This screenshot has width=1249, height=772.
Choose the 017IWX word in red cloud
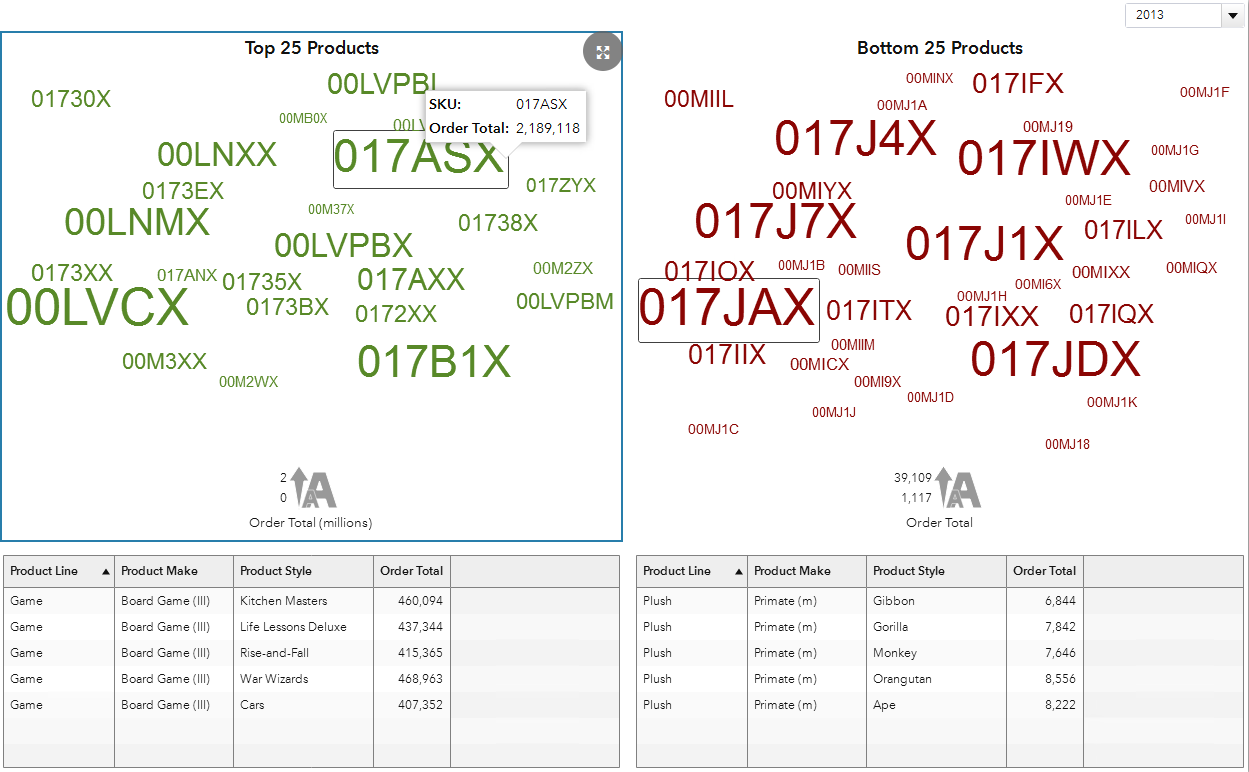click(x=1044, y=159)
